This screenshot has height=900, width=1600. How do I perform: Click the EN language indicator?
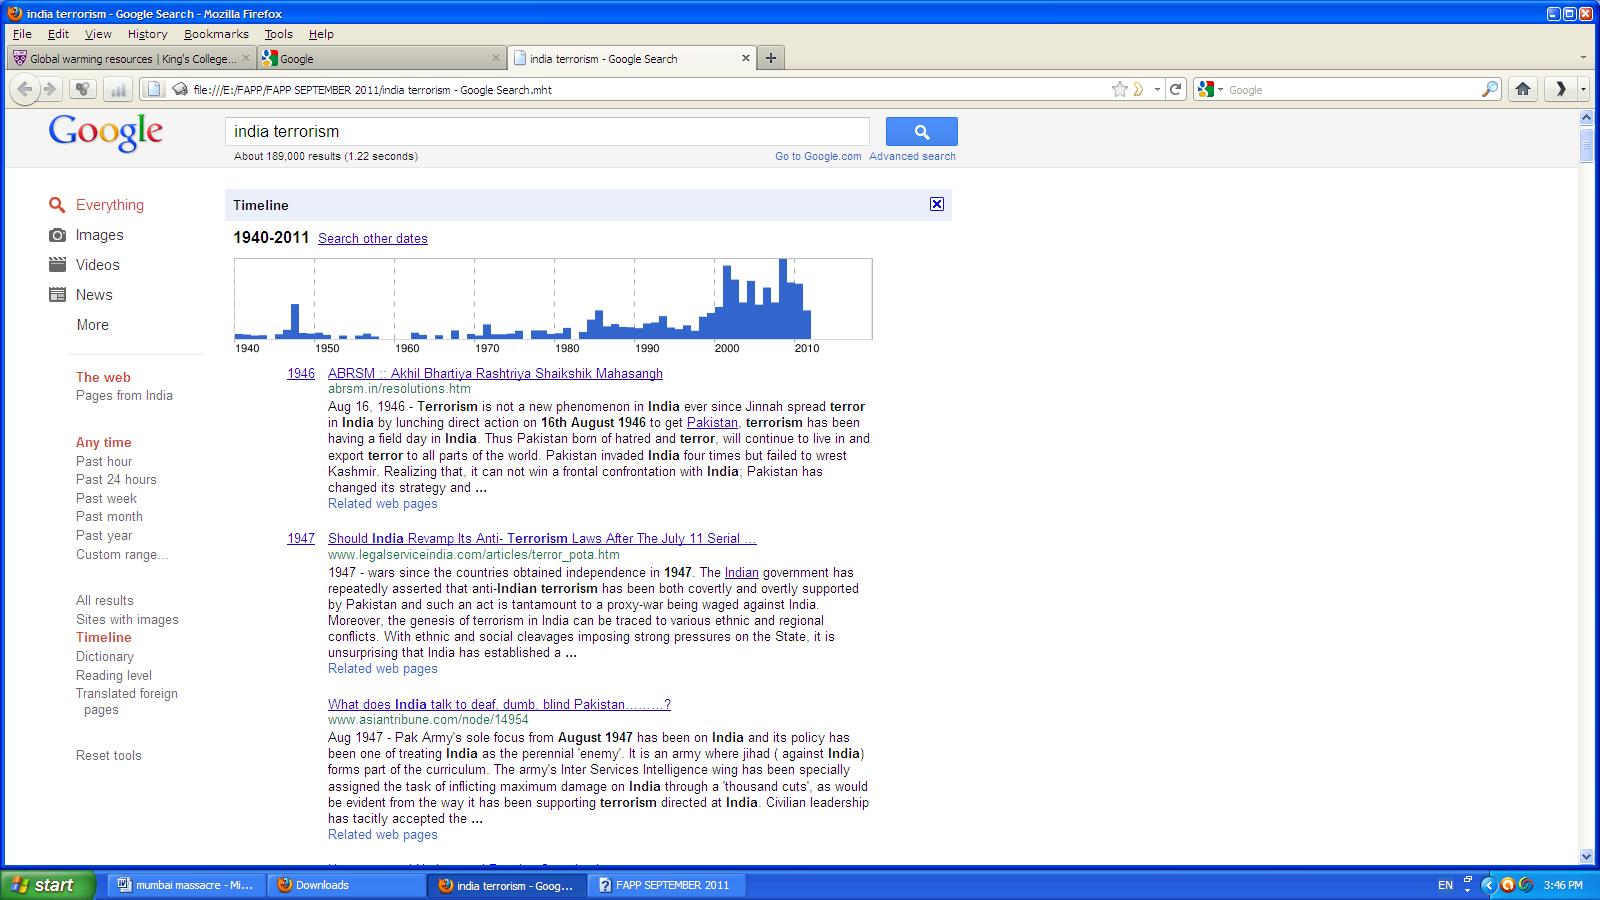coord(1445,885)
